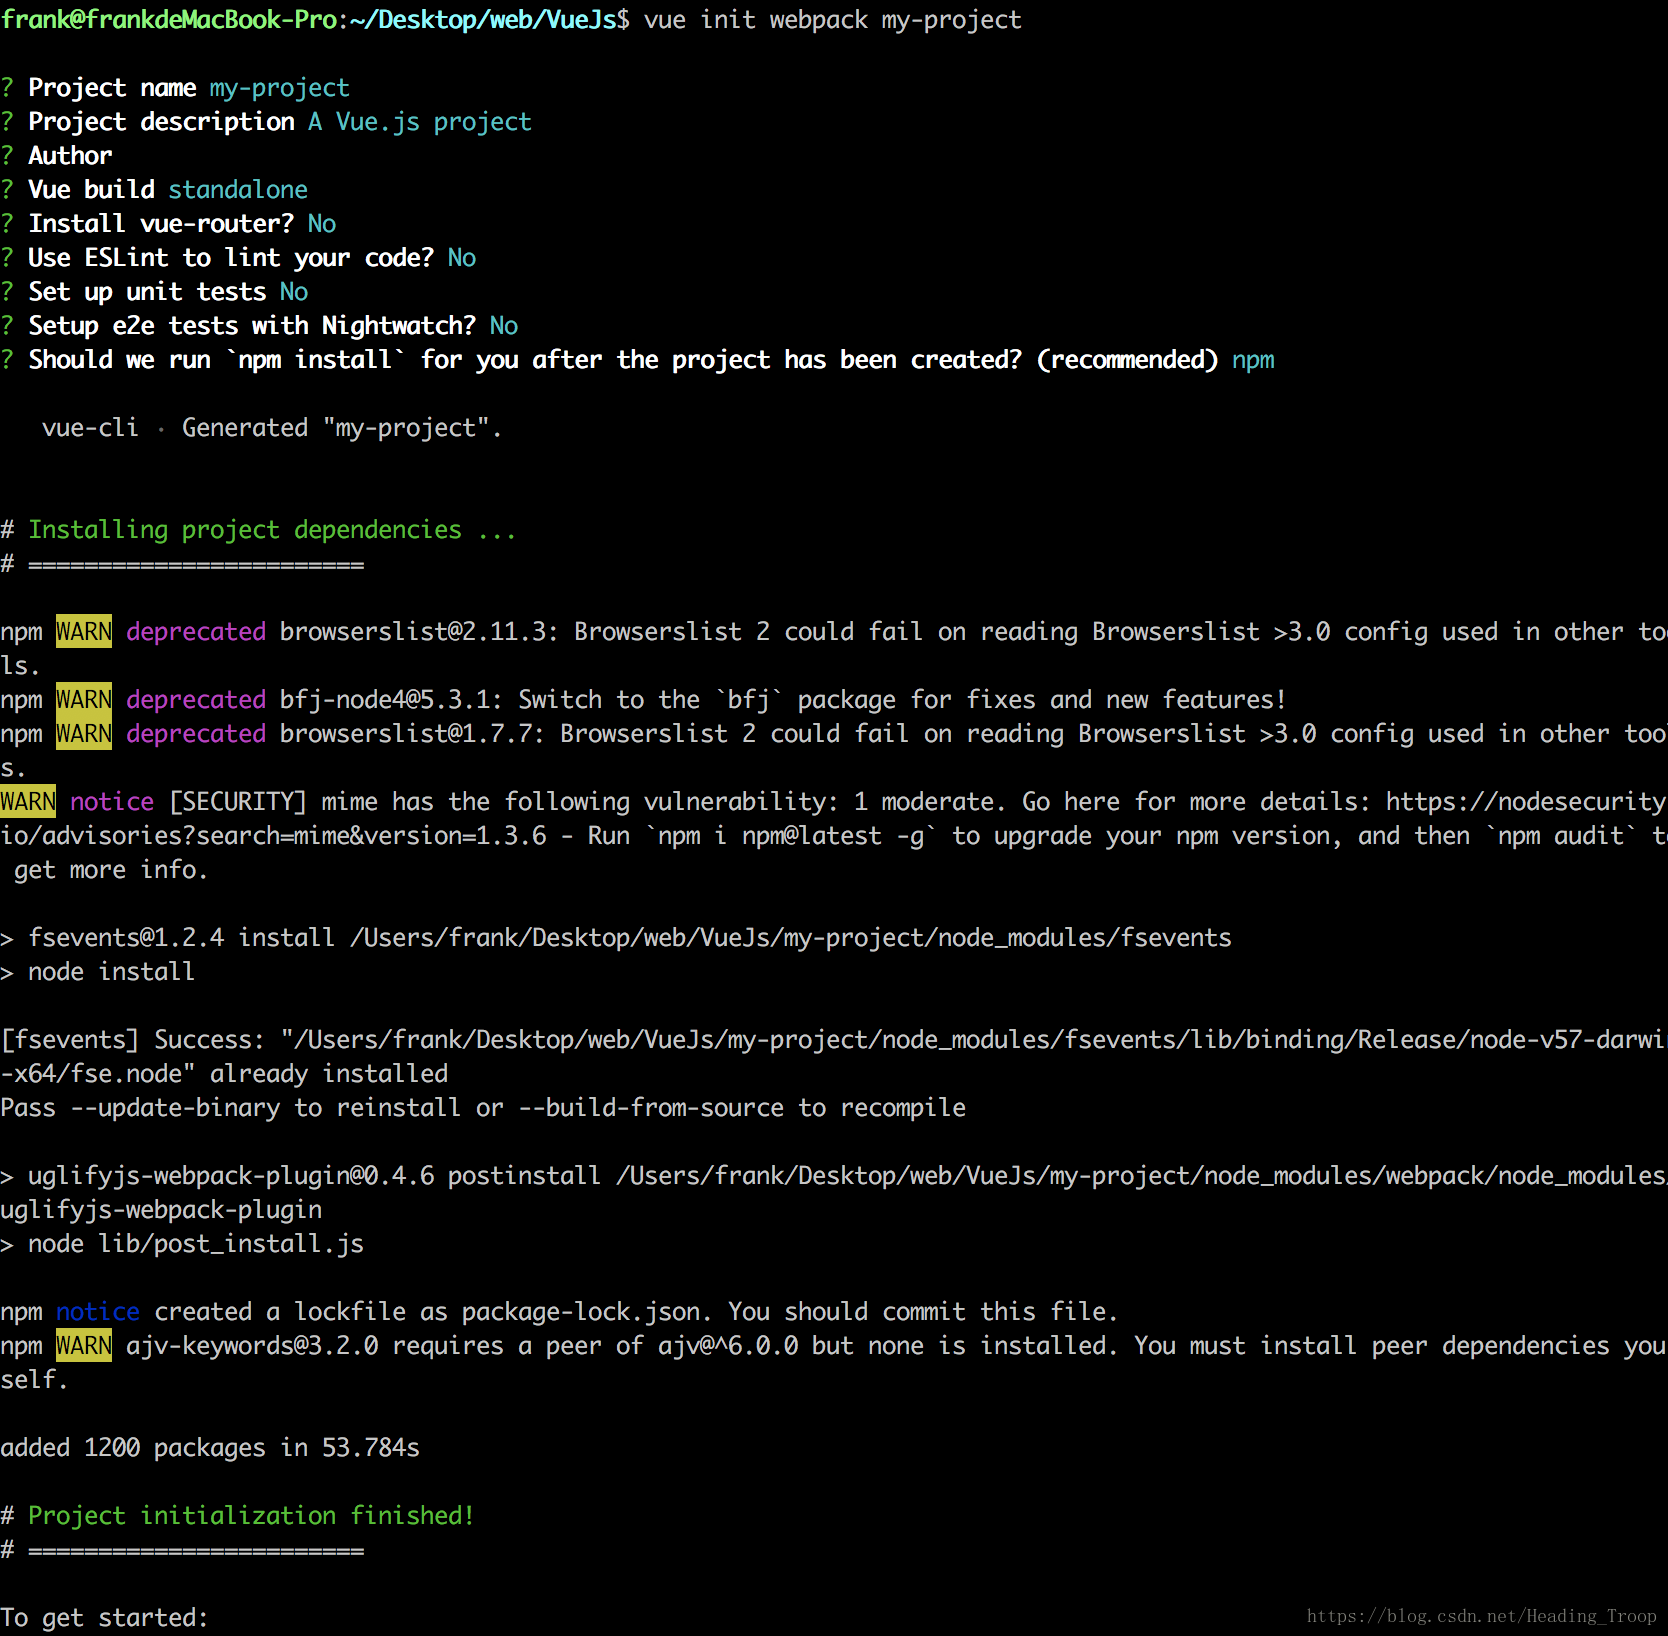Click 'No' after 'Set up unit tests'

(x=294, y=292)
